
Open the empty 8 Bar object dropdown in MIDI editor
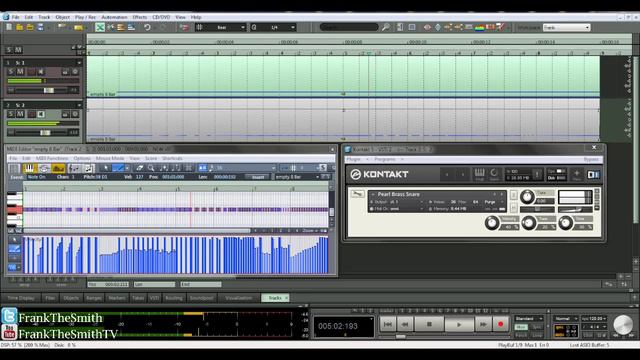tap(297, 177)
